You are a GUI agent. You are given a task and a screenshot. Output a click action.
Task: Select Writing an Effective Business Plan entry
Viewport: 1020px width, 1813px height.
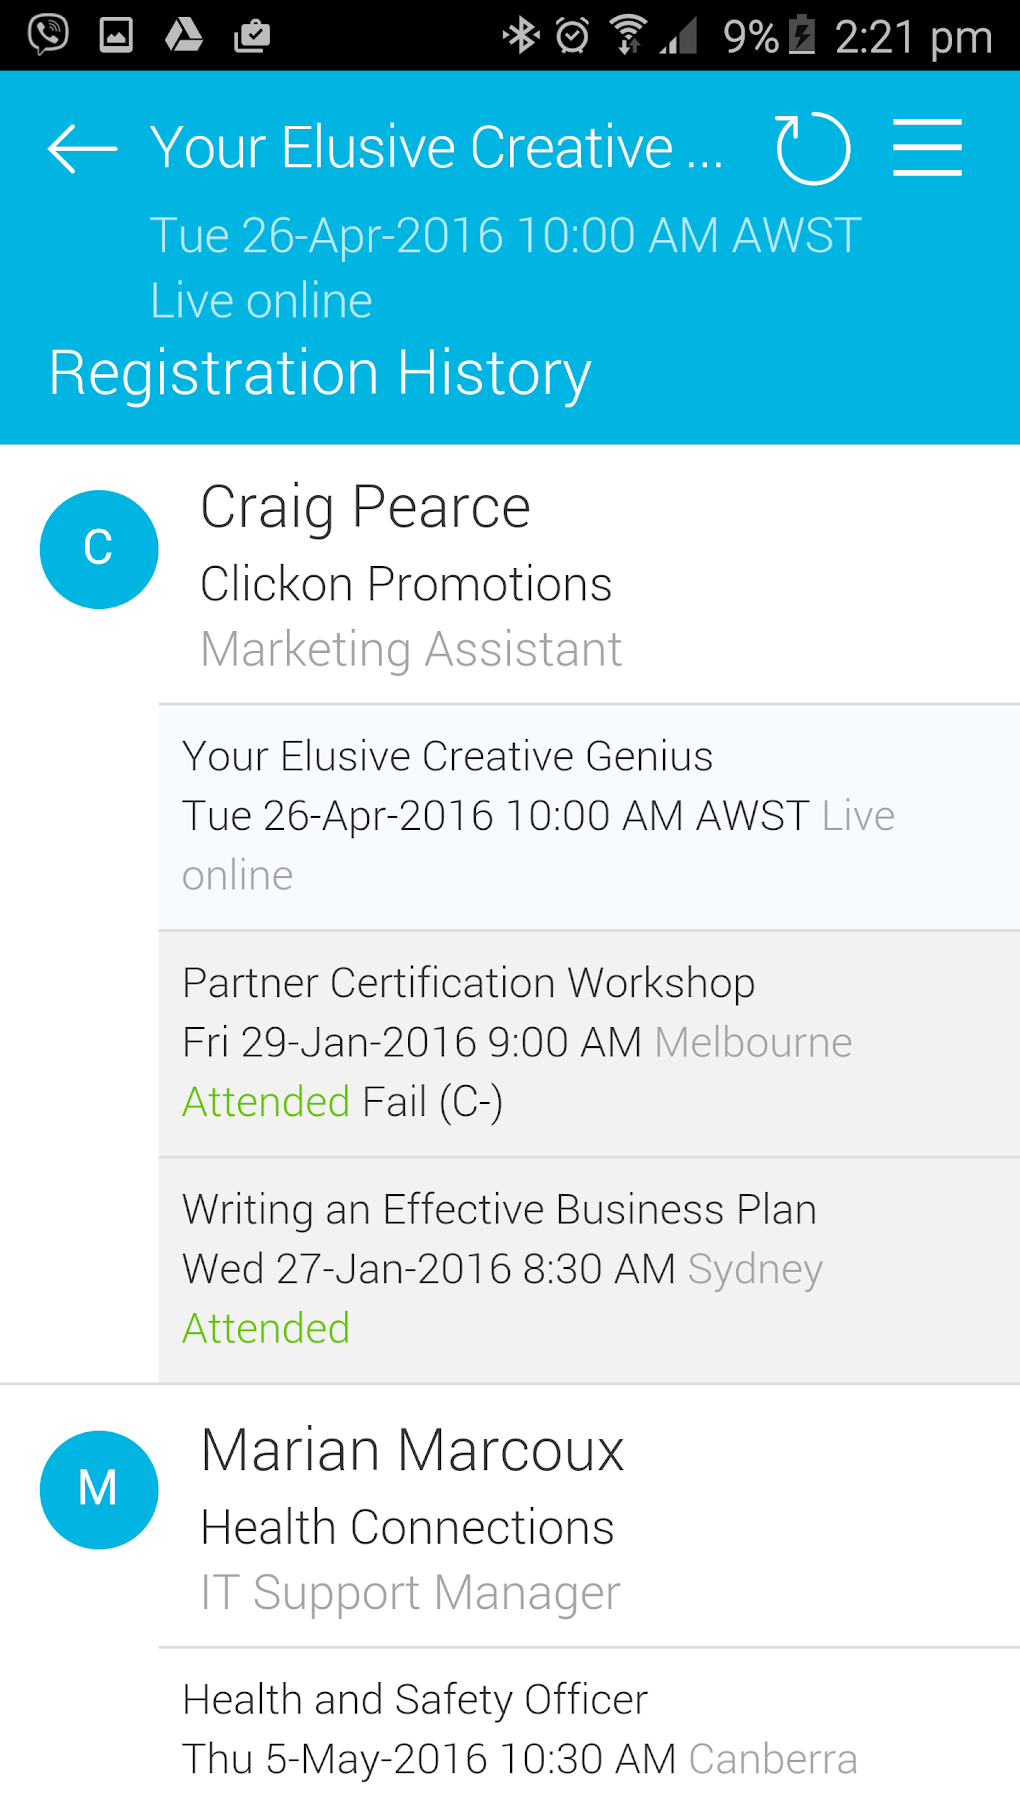coord(588,1270)
